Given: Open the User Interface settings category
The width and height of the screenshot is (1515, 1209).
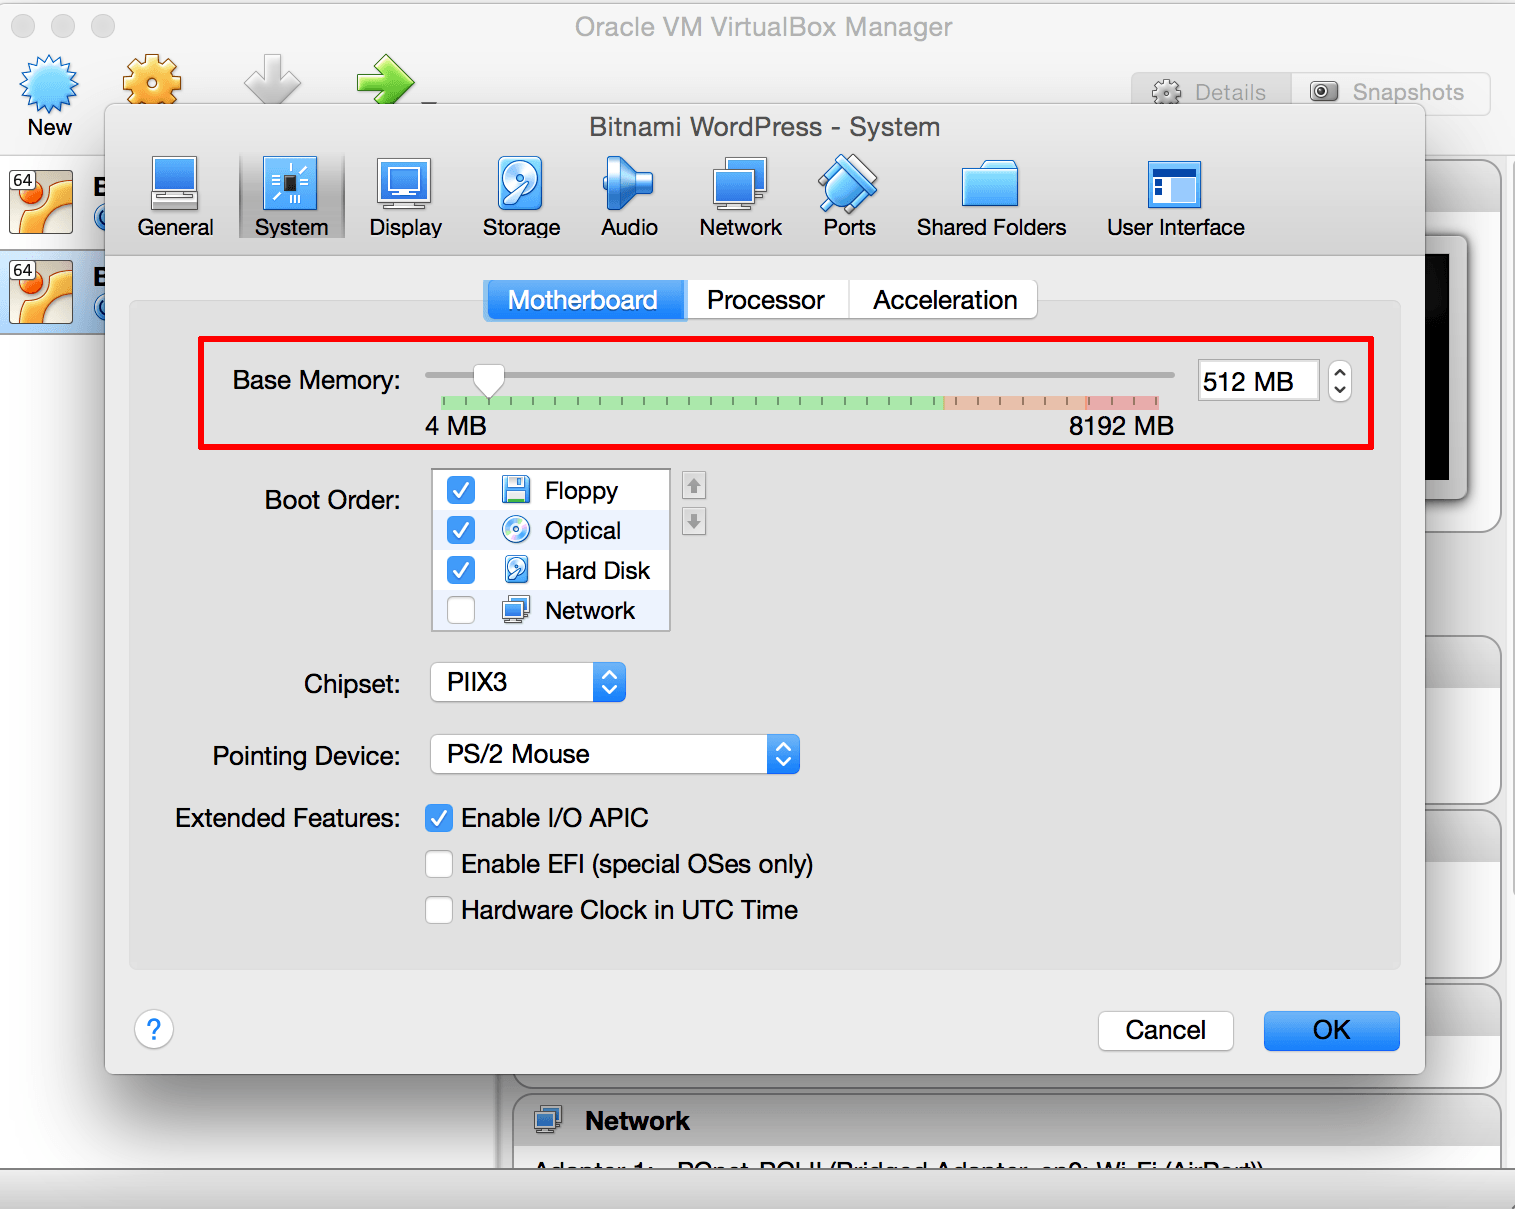Looking at the screenshot, I should pos(1175,197).
